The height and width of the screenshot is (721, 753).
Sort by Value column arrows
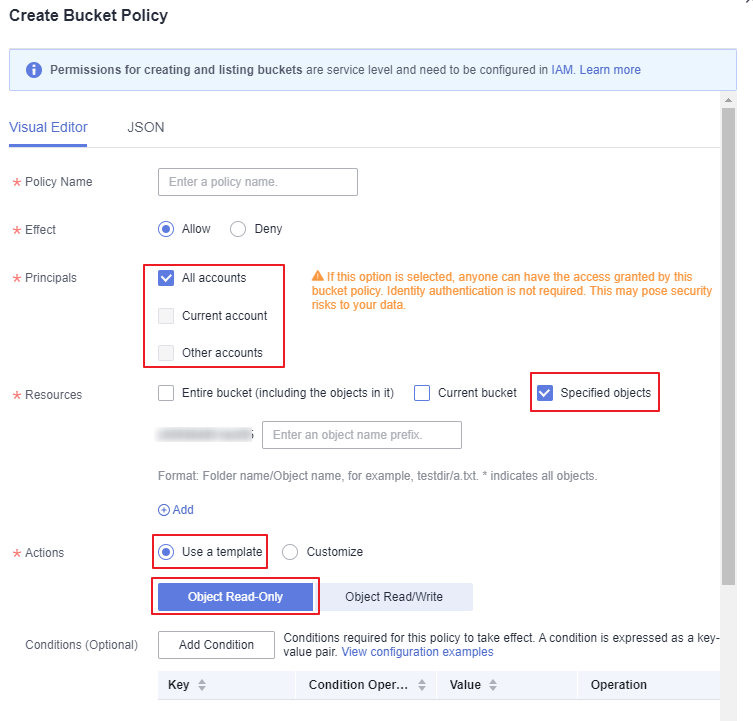pos(493,685)
